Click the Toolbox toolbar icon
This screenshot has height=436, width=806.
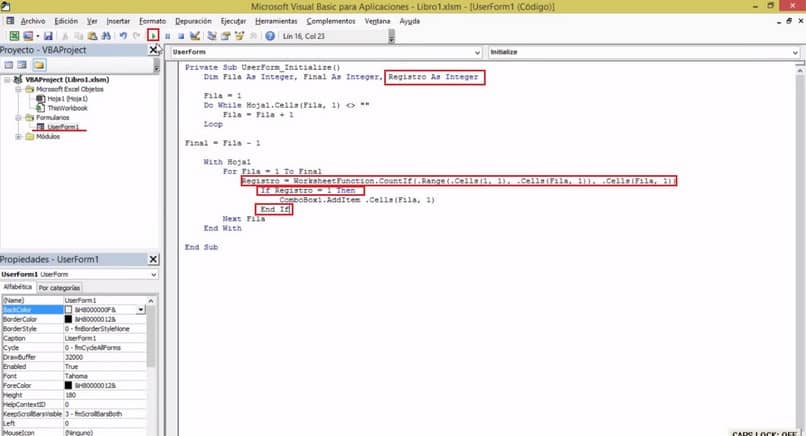pos(253,36)
